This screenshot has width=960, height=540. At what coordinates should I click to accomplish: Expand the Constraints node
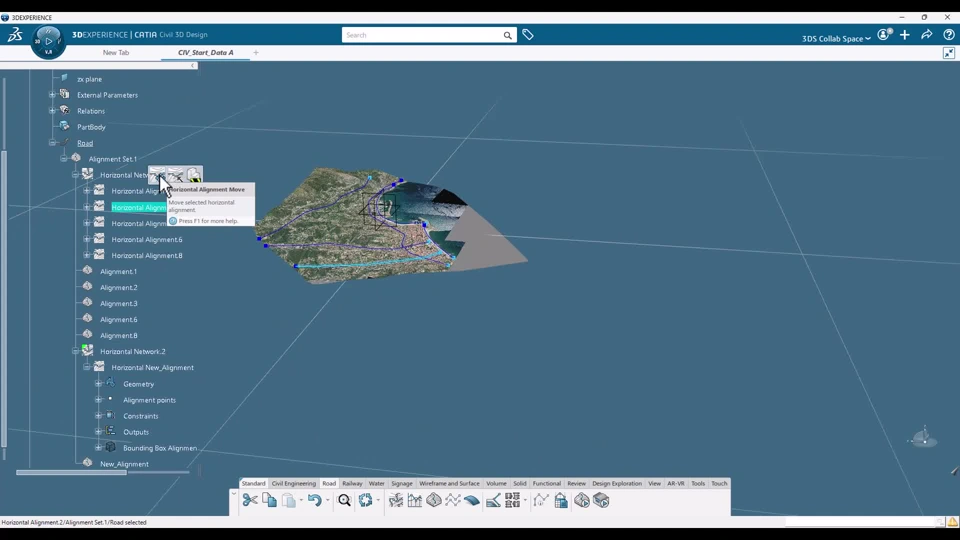99,416
